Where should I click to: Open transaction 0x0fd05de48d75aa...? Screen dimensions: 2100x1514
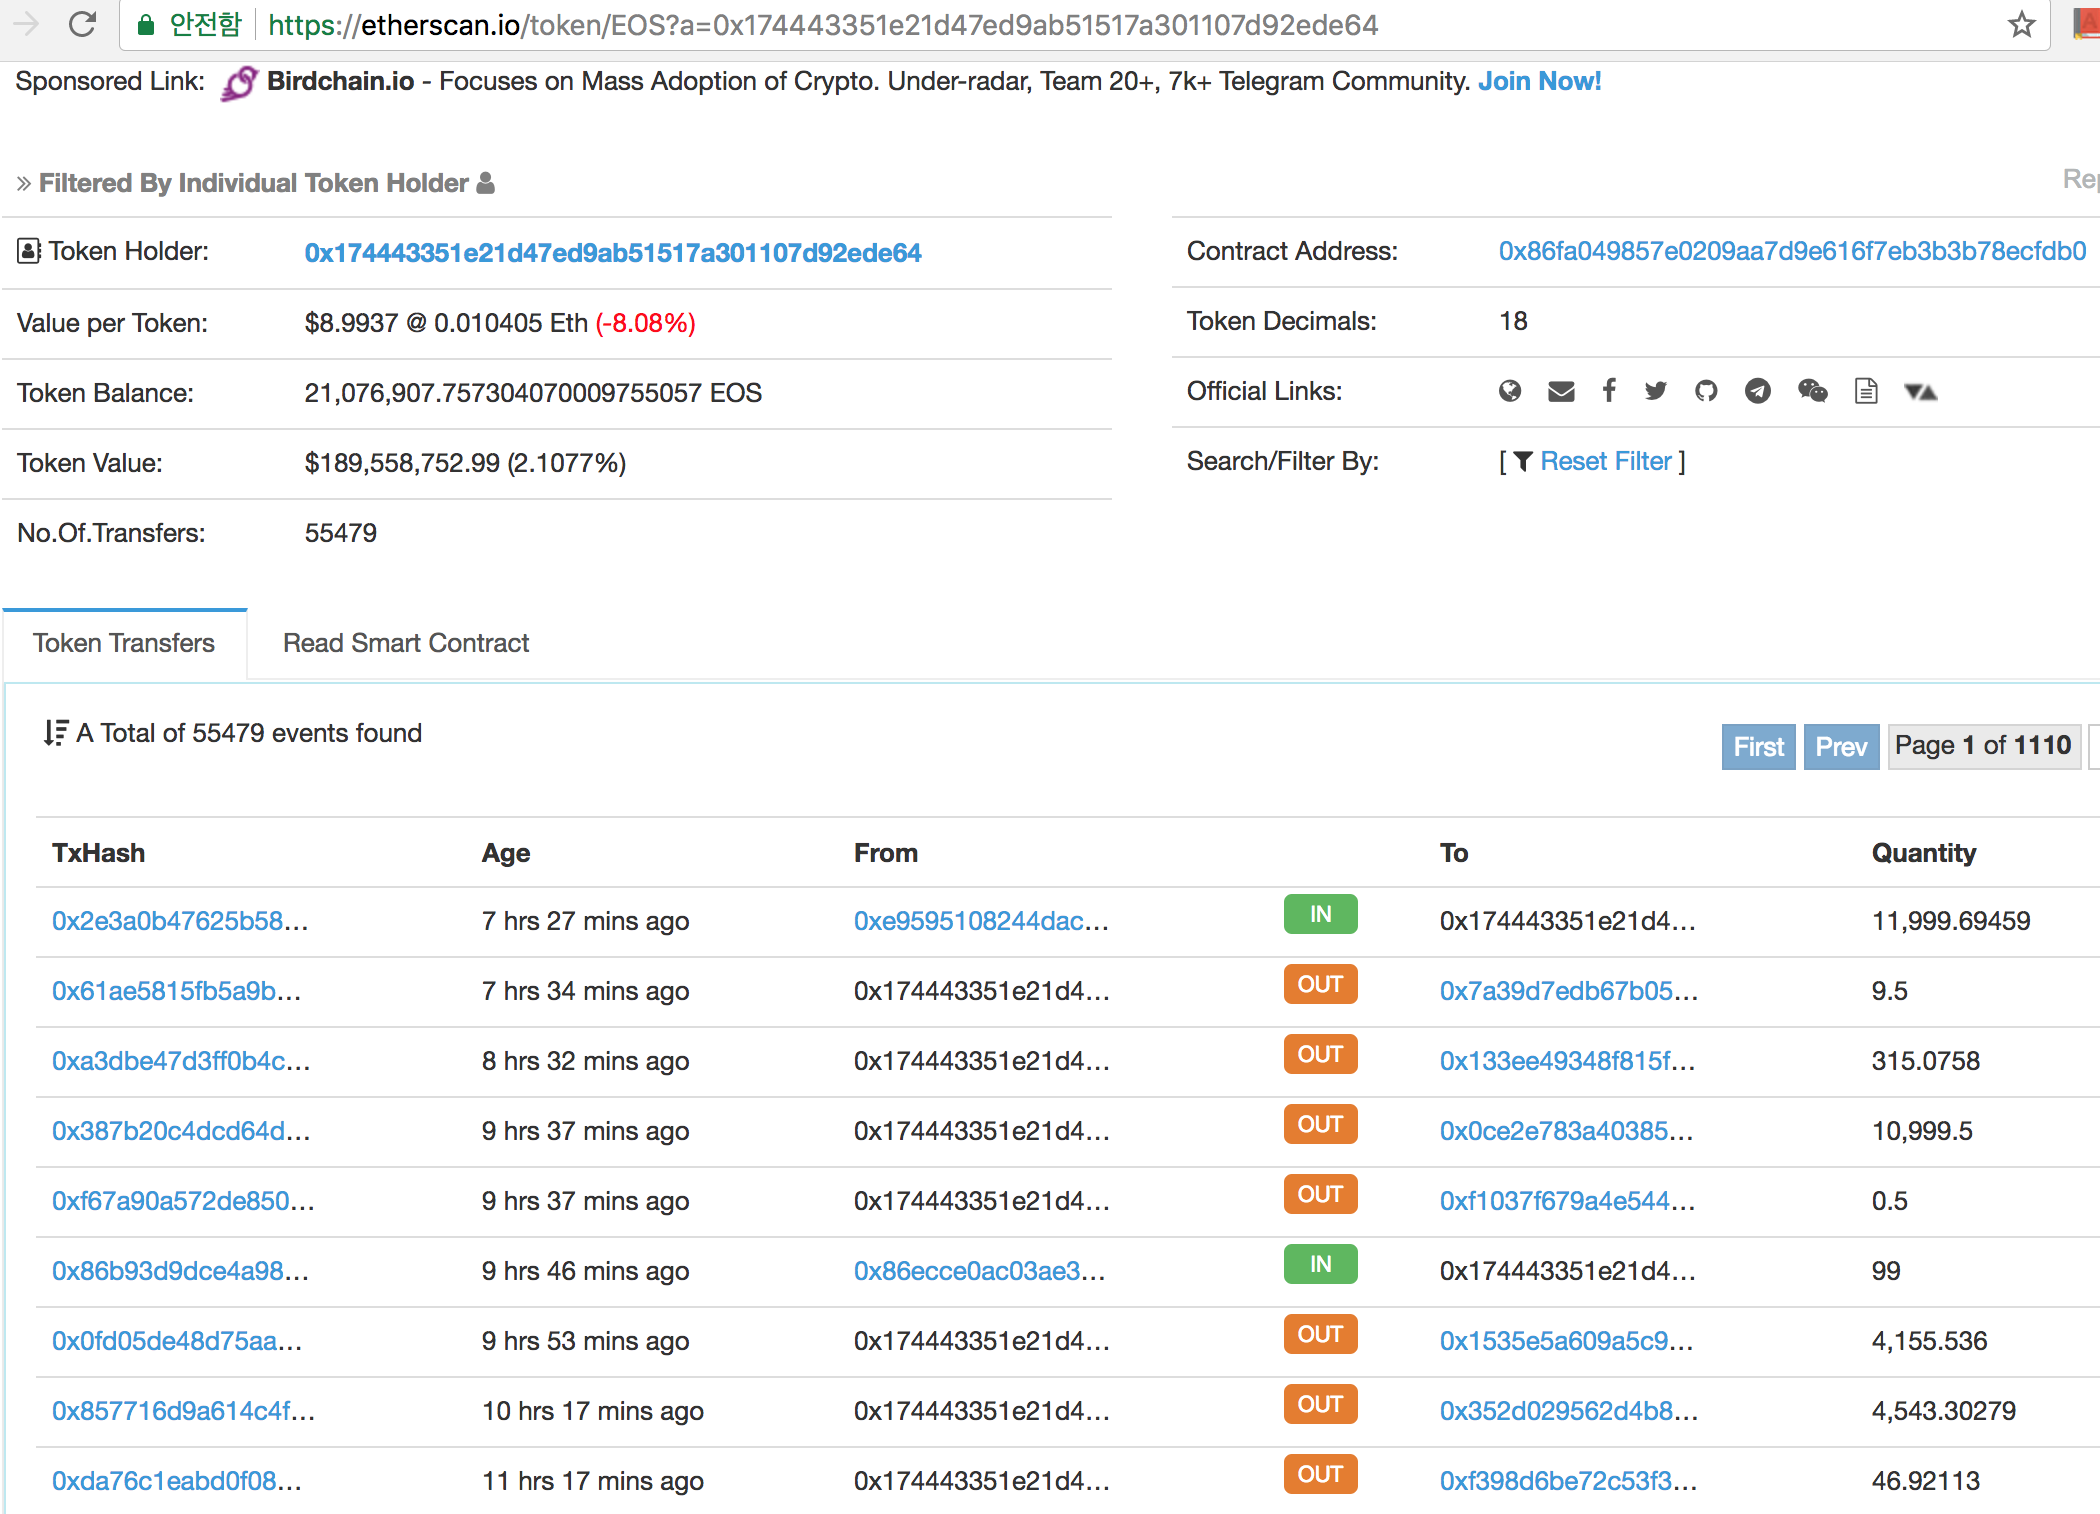[177, 1341]
